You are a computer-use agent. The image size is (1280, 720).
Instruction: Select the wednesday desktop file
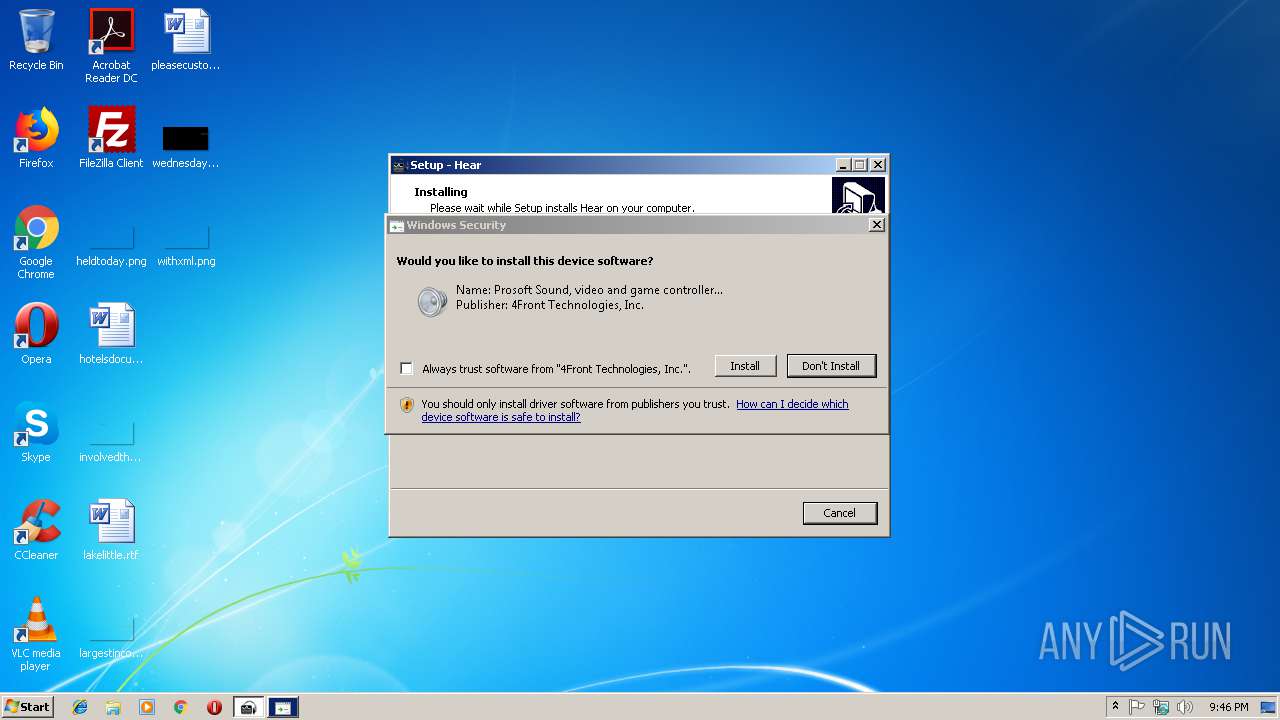[x=186, y=146]
